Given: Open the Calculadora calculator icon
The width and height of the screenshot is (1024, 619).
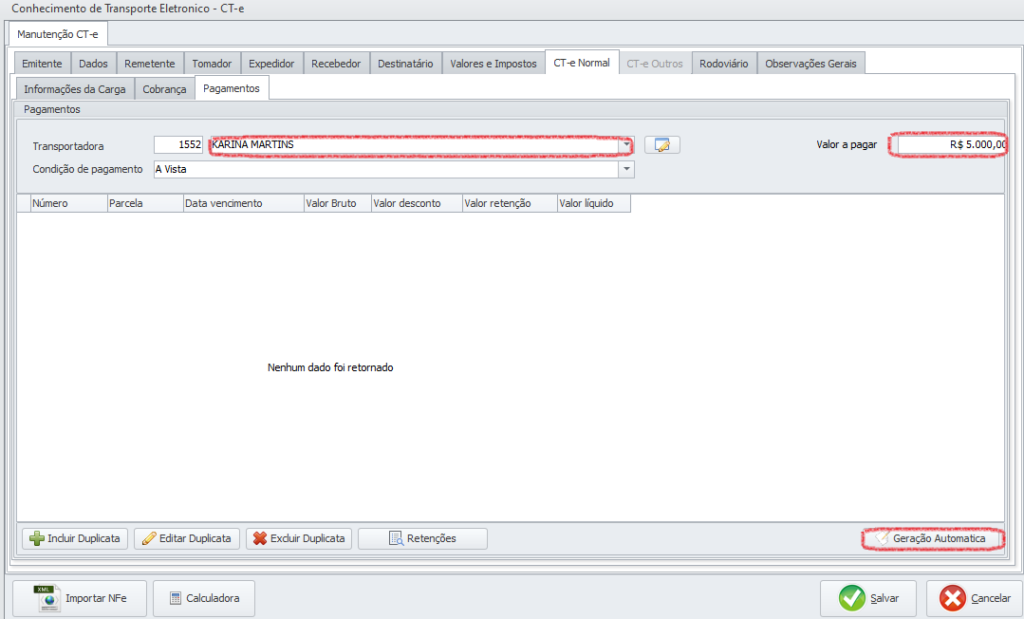Looking at the screenshot, I should pyautogui.click(x=175, y=599).
